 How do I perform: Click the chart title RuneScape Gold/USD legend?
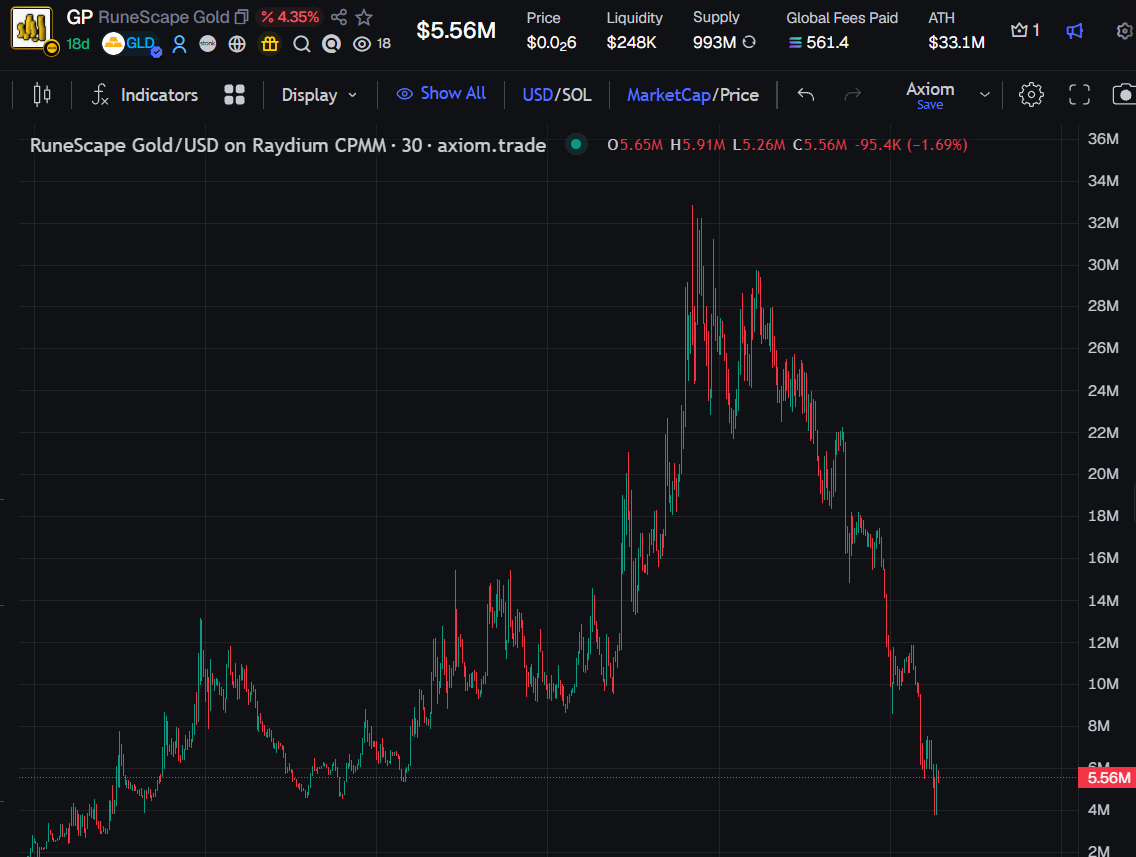(288, 145)
